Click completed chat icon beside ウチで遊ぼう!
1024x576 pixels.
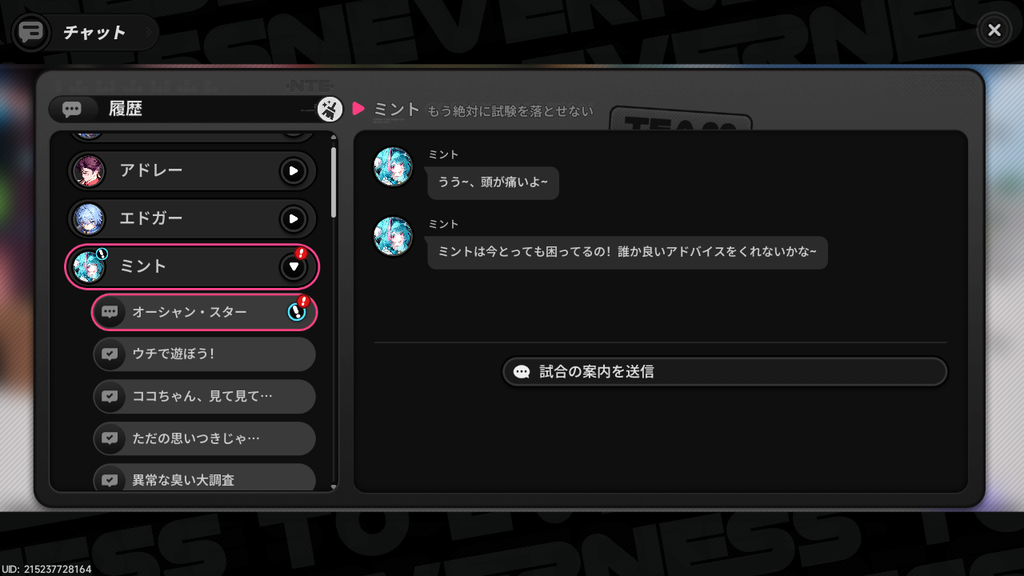coord(110,354)
